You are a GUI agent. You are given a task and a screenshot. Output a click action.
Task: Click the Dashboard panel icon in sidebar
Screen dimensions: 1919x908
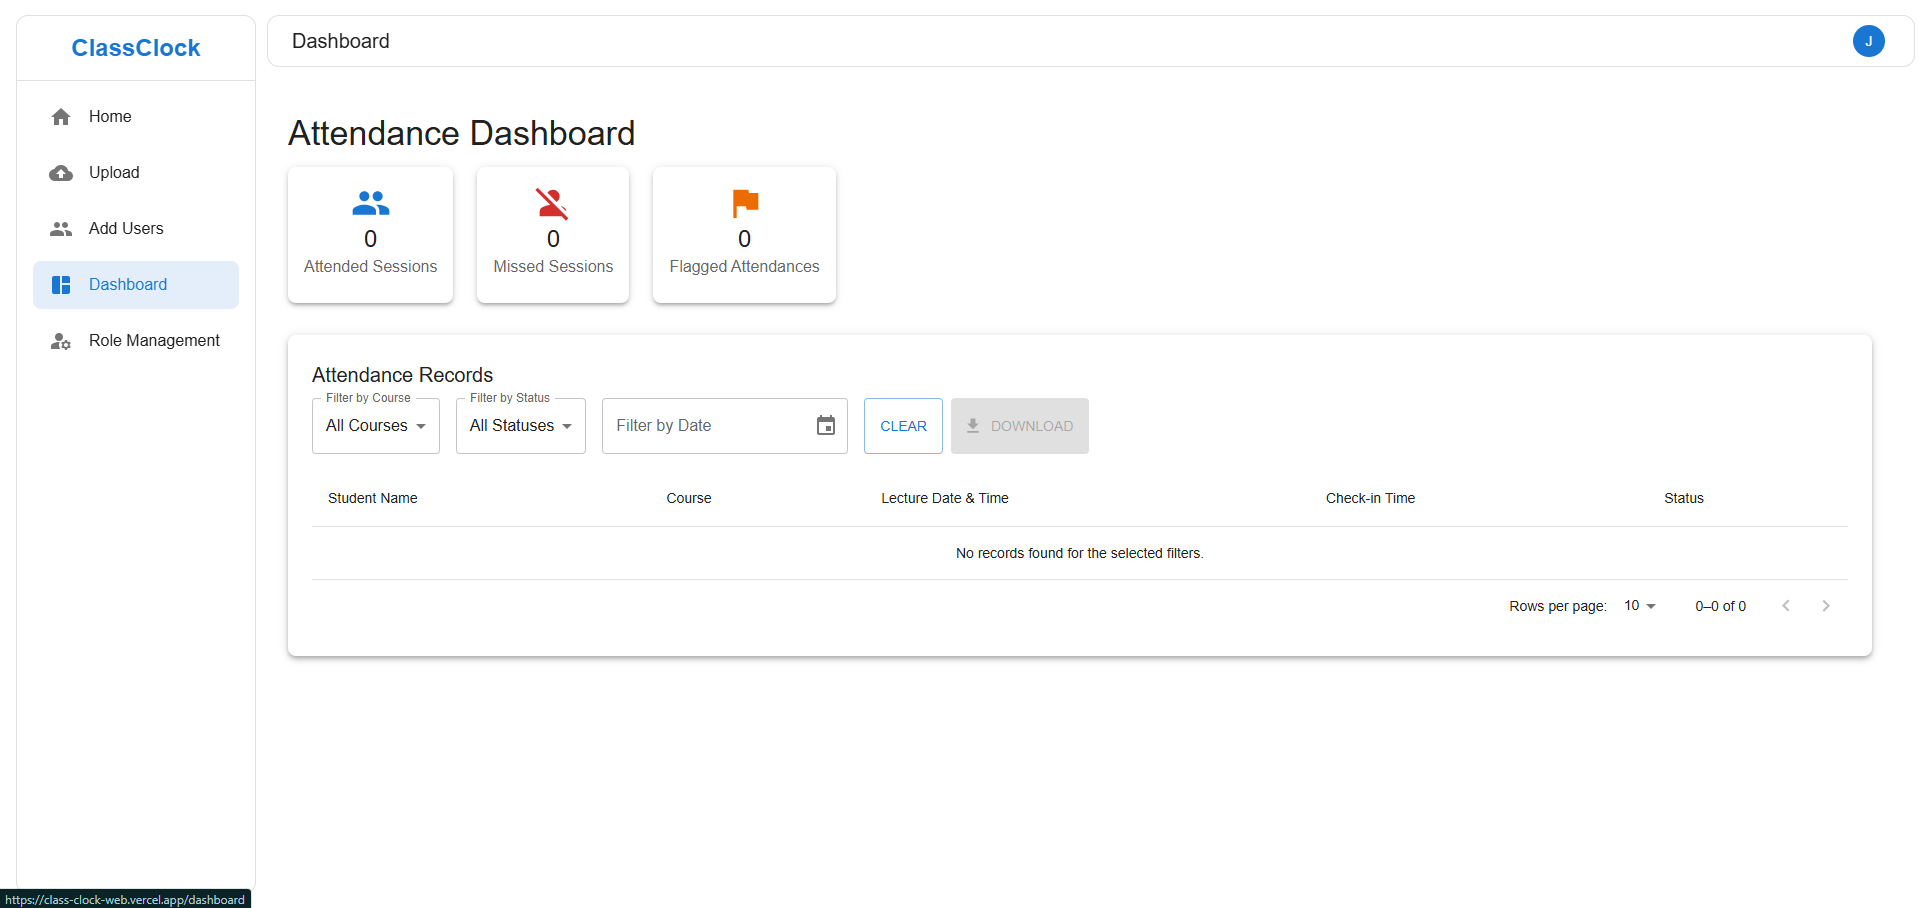60,284
